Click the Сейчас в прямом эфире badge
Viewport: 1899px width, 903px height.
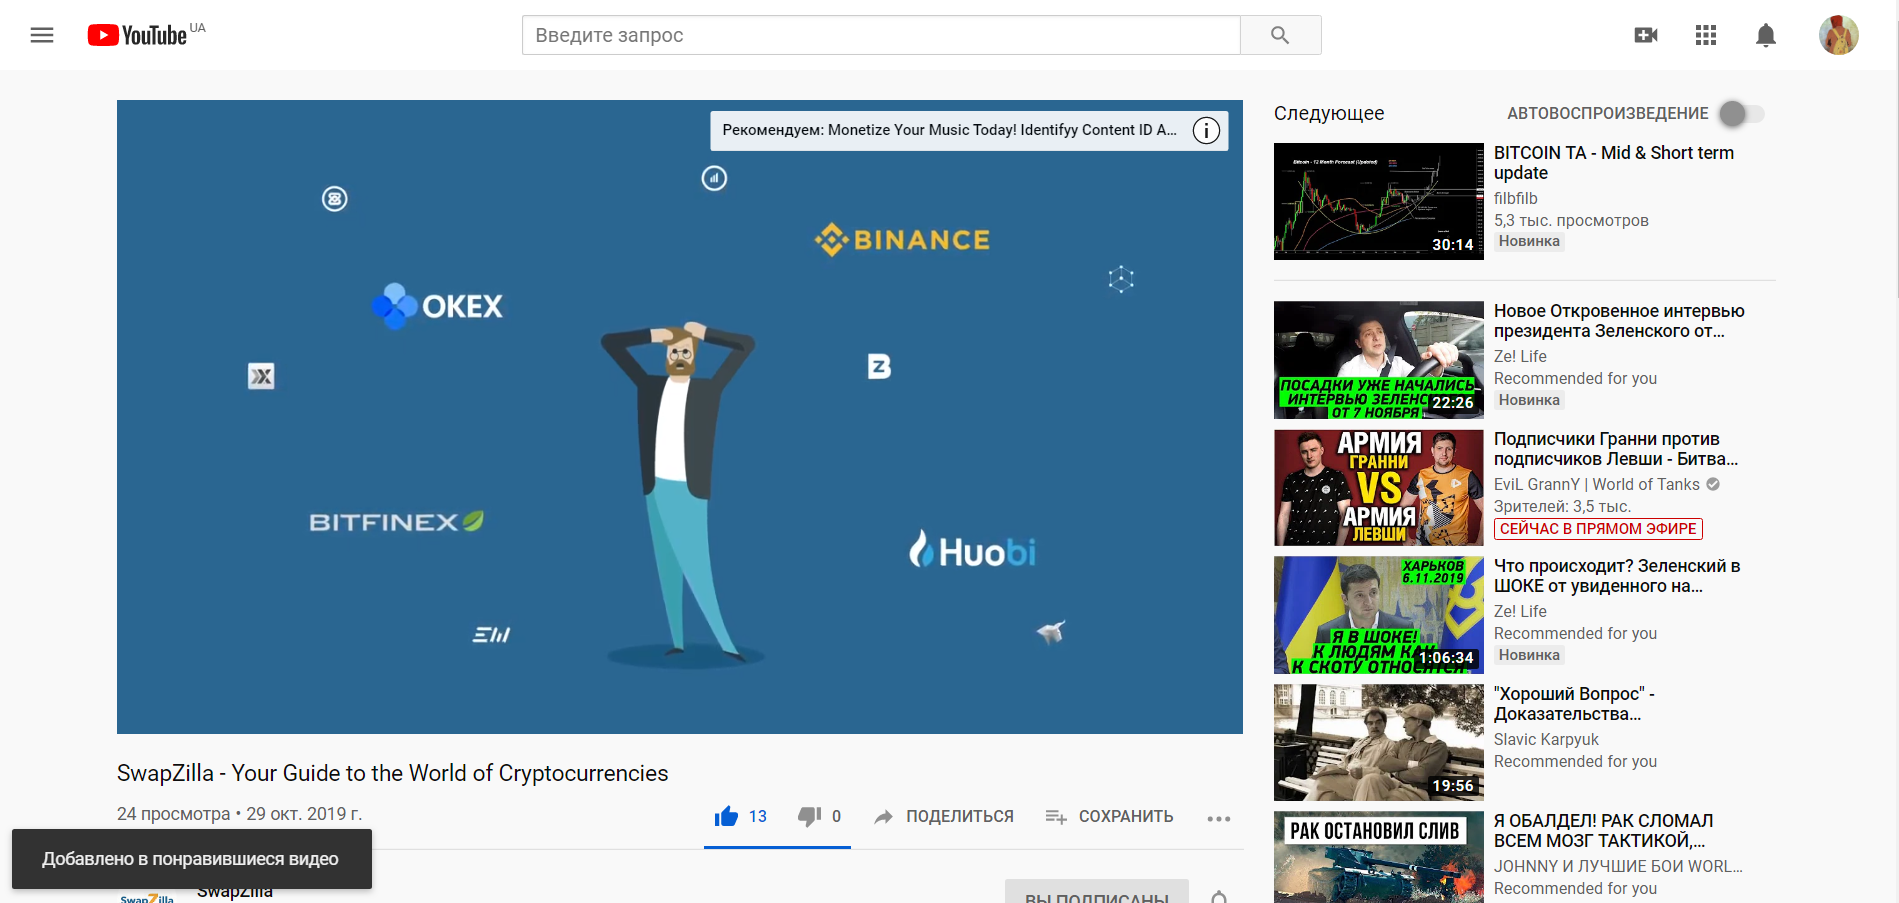coord(1598,529)
